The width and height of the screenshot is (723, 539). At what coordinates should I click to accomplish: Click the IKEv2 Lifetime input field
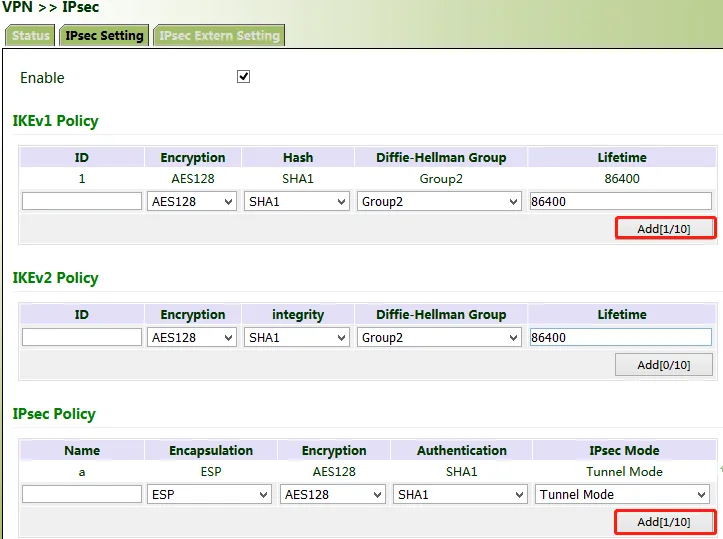coord(621,337)
